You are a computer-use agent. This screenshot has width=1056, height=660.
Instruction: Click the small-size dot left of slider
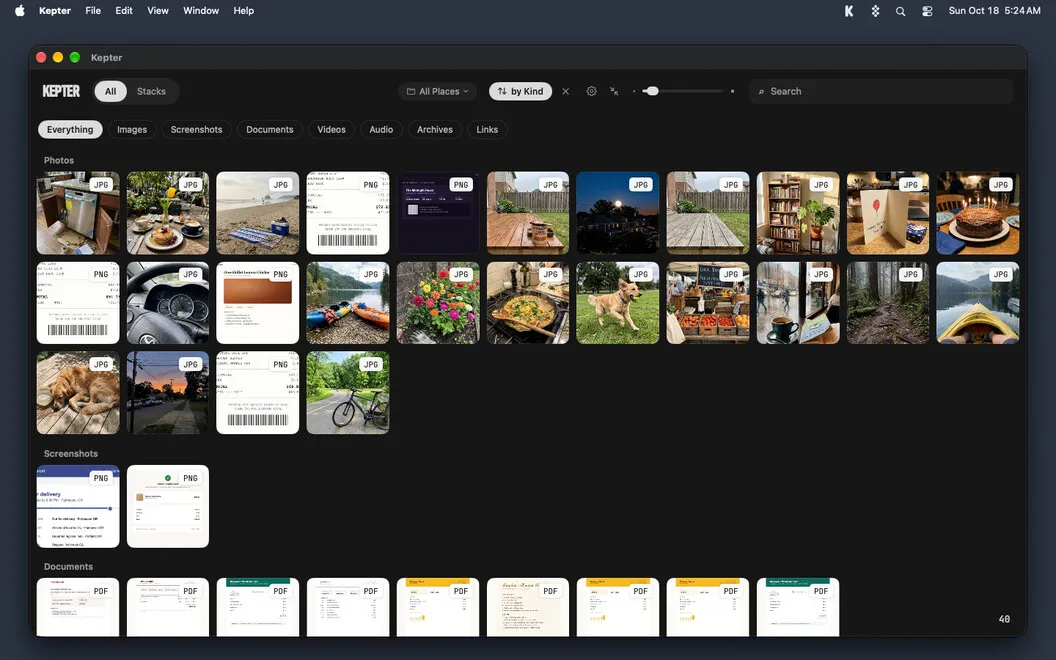pyautogui.click(x=634, y=91)
